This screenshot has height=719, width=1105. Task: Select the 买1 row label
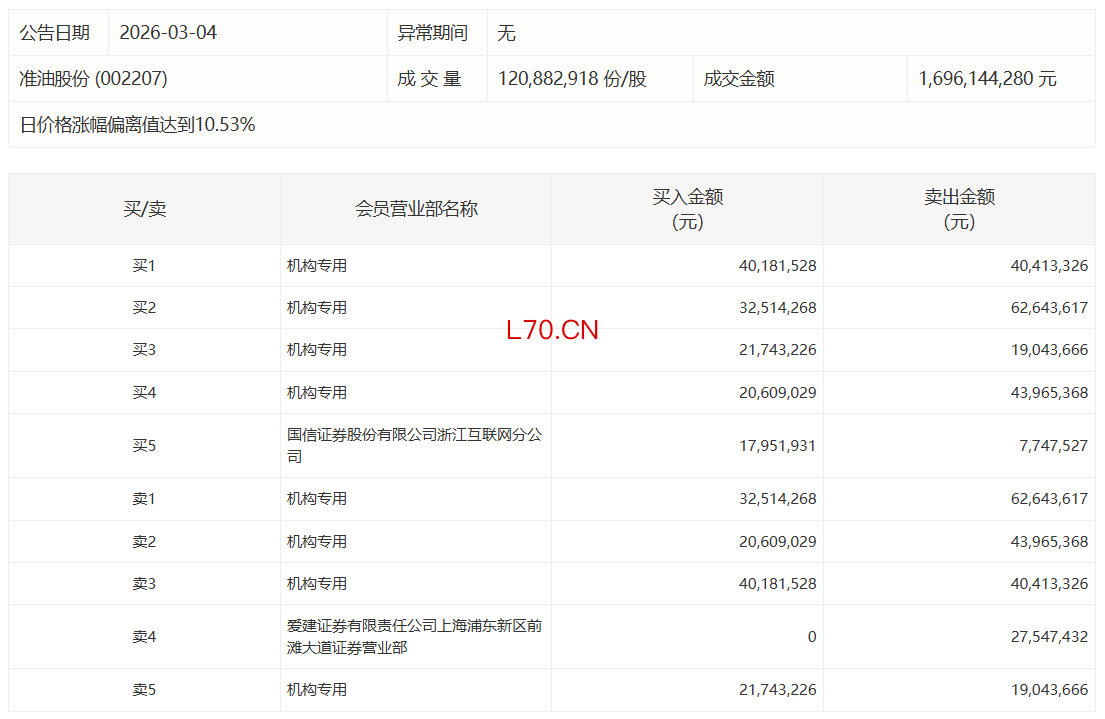click(144, 266)
